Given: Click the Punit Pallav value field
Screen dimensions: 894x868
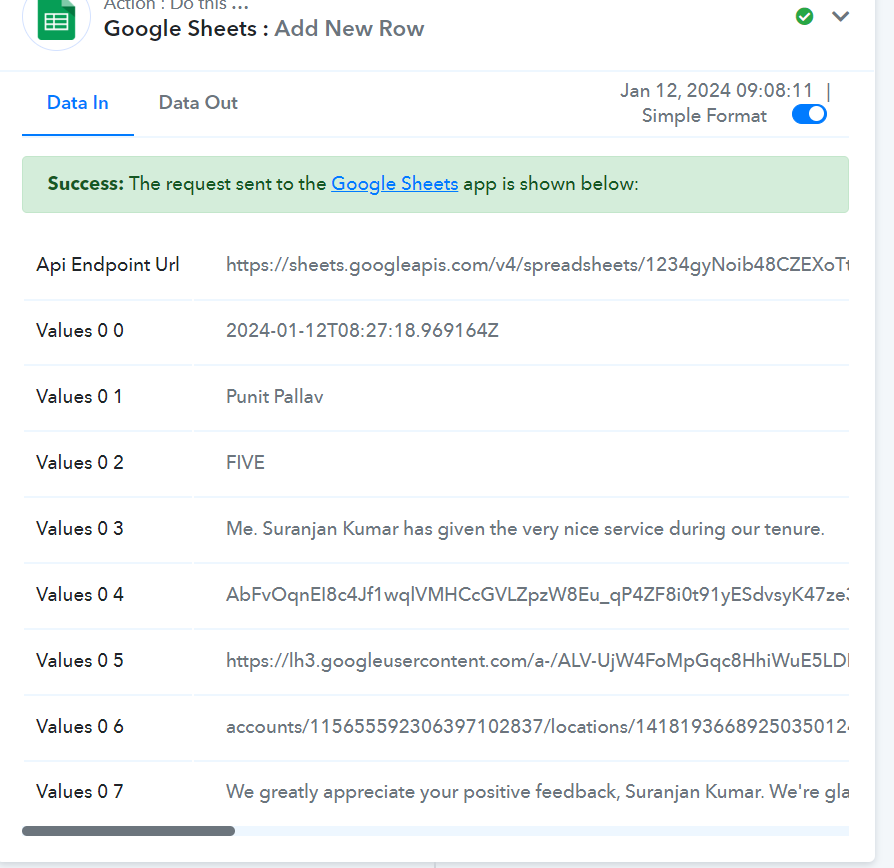Looking at the screenshot, I should [x=275, y=397].
